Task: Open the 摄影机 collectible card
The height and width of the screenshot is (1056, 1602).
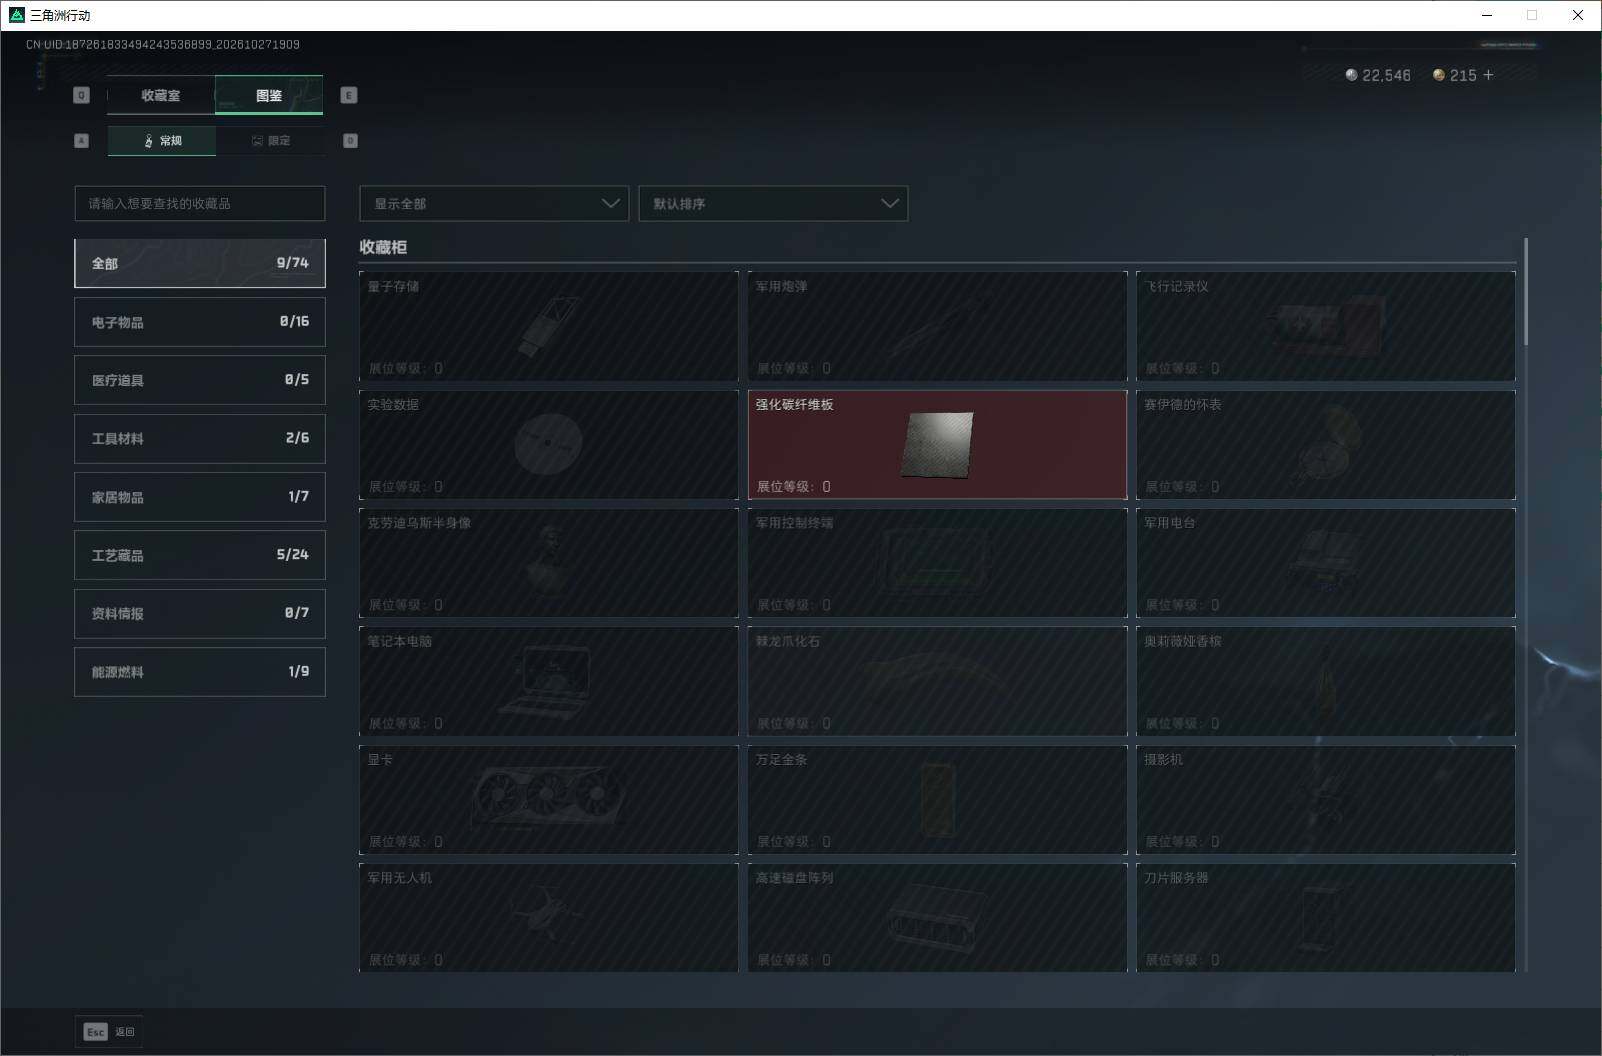Action: click(x=1326, y=799)
